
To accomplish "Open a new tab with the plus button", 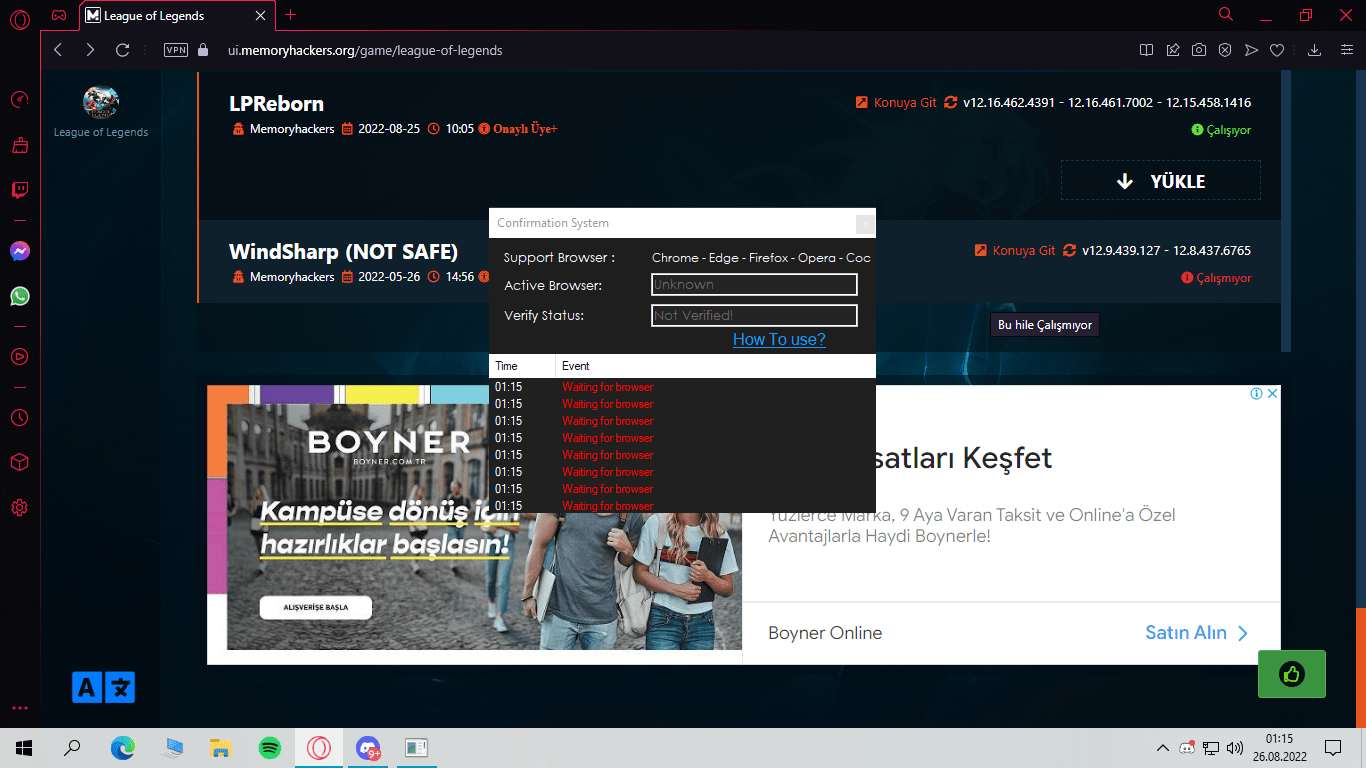I will pyautogui.click(x=291, y=15).
